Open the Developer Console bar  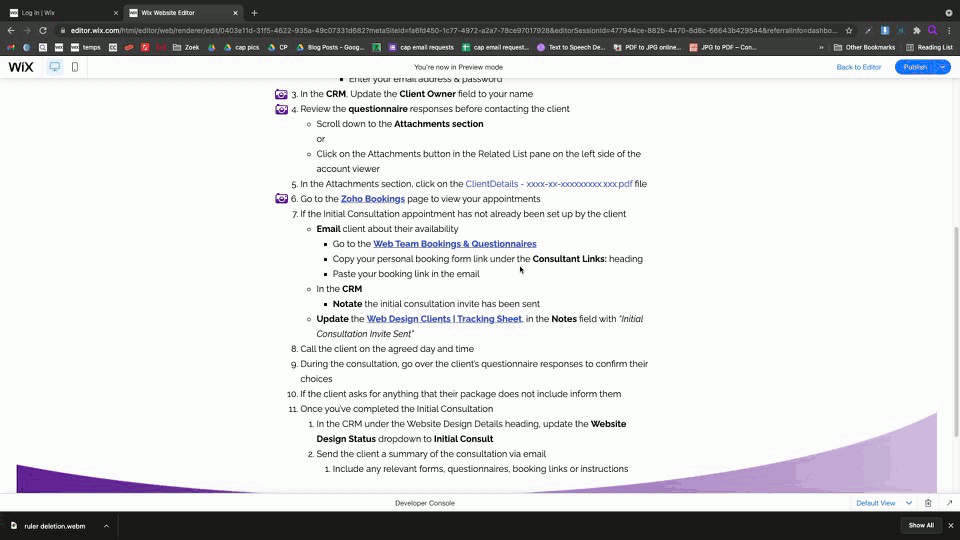pyautogui.click(x=424, y=503)
